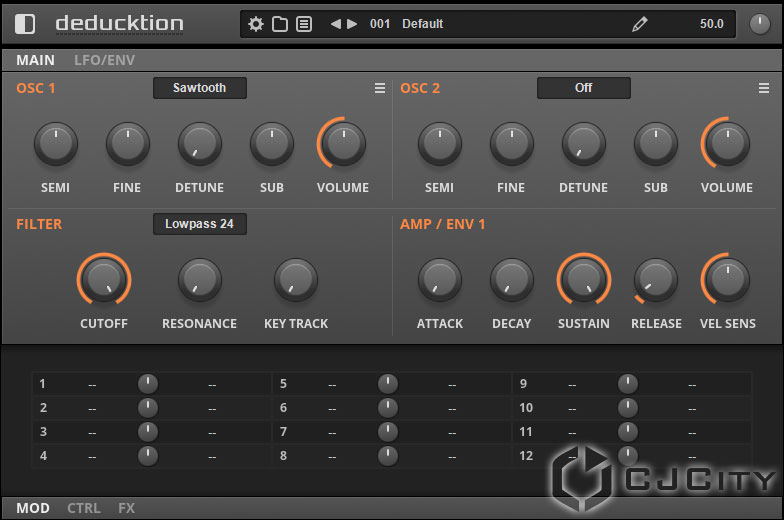Open mod slot 5 source selector

(332, 384)
